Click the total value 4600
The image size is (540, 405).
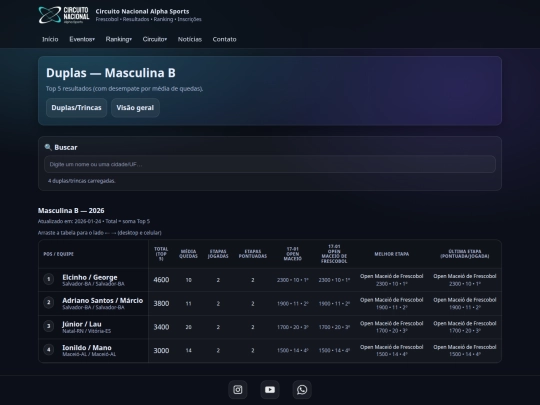(161, 280)
